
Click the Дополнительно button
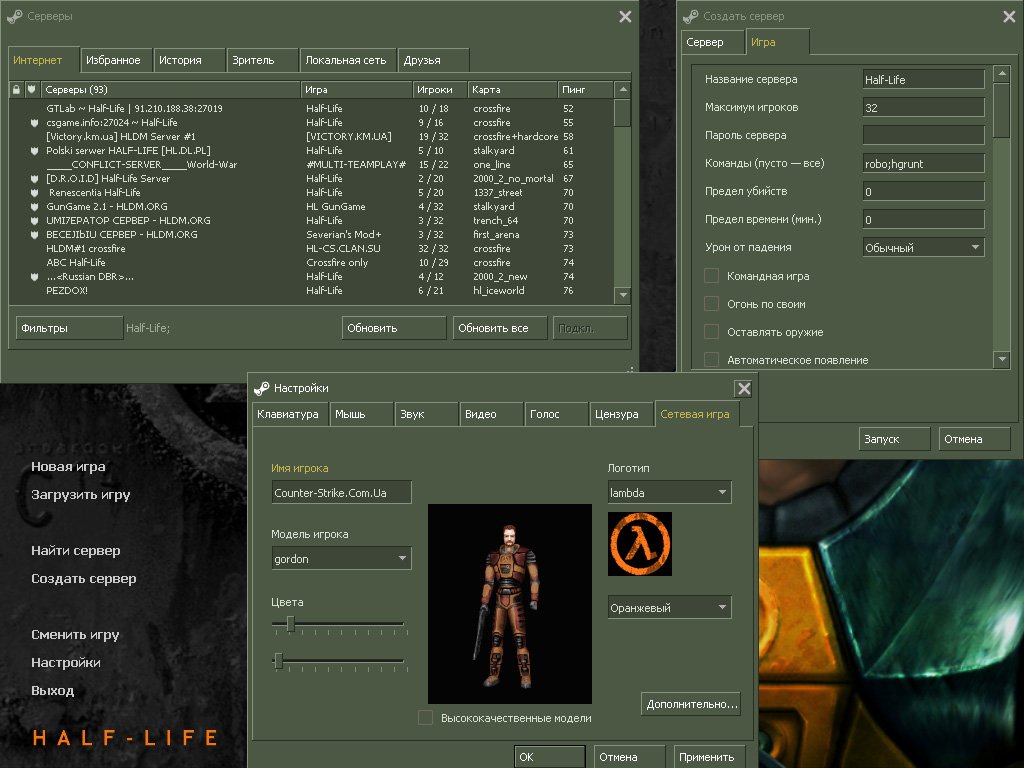(x=691, y=703)
